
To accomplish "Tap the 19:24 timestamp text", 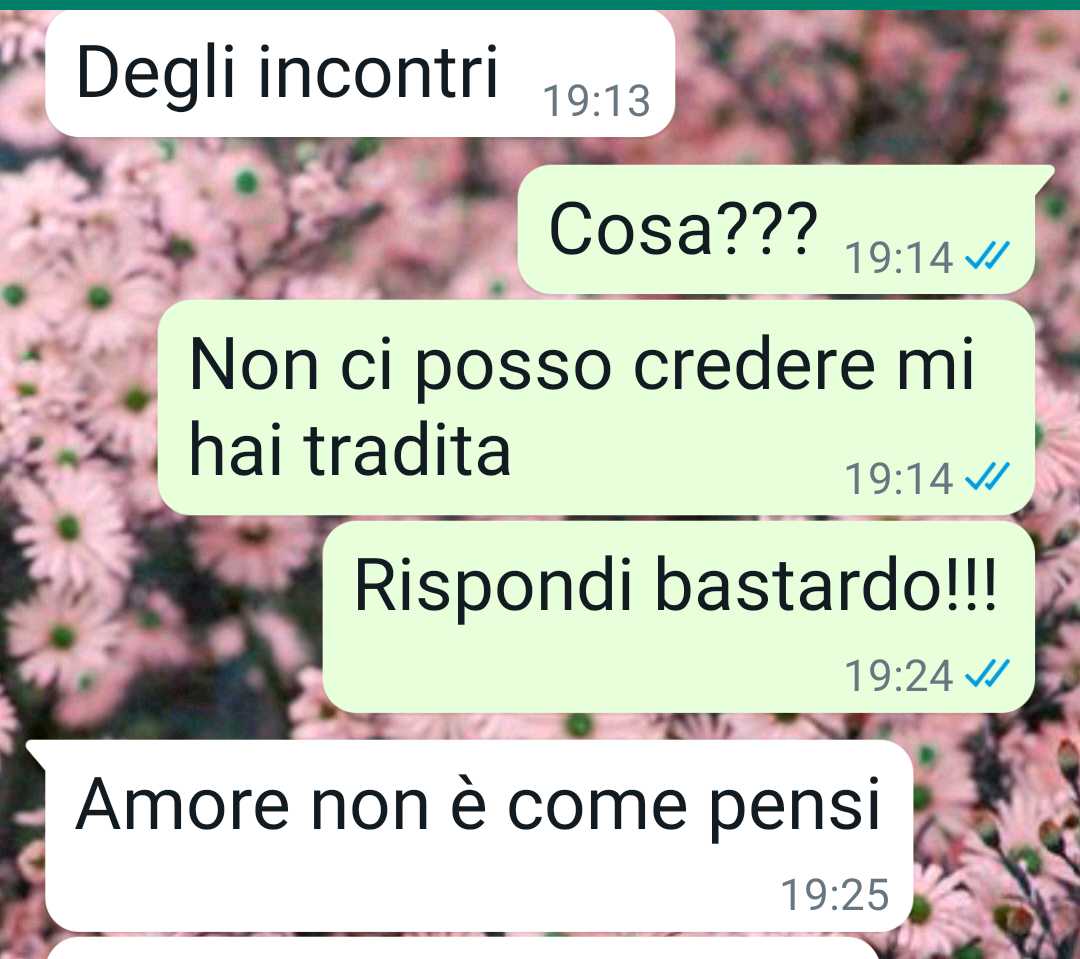I will pos(899,675).
